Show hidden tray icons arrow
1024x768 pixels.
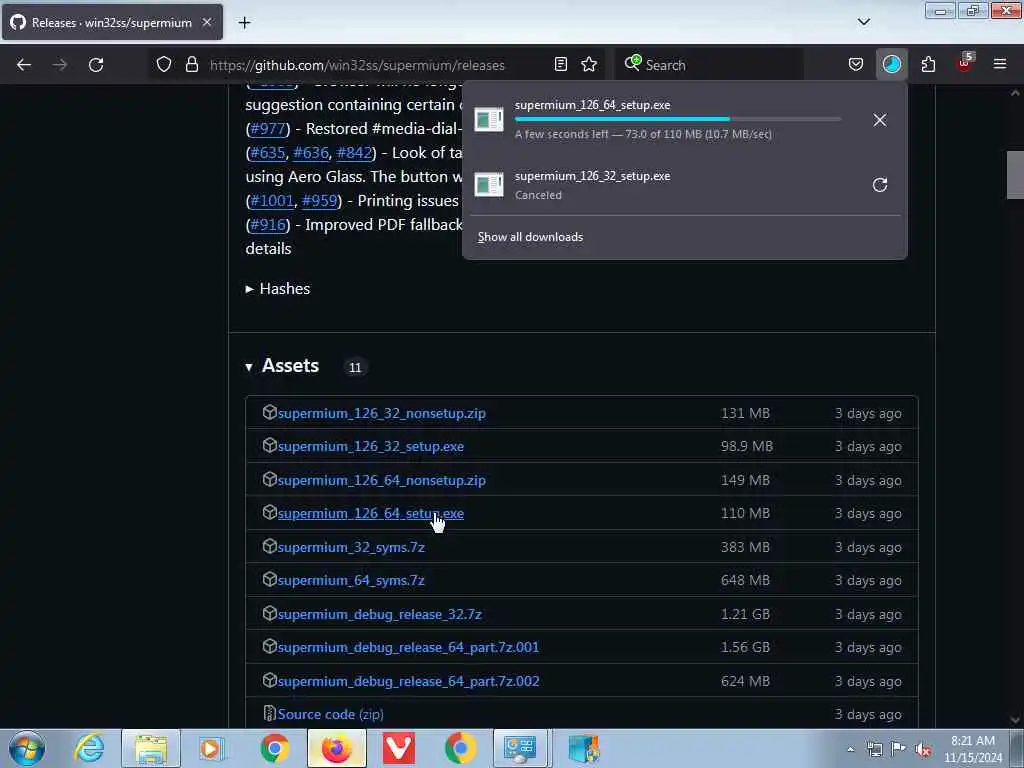(x=850, y=749)
